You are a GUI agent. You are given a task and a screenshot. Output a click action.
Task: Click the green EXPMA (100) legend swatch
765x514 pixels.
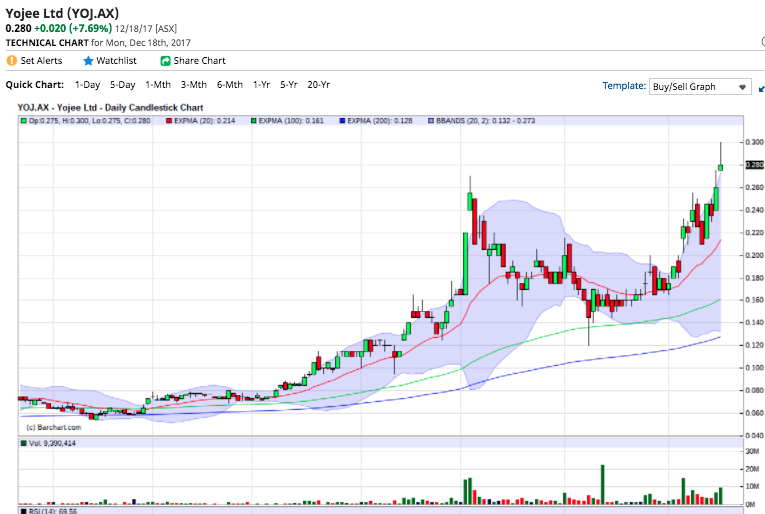(x=254, y=120)
